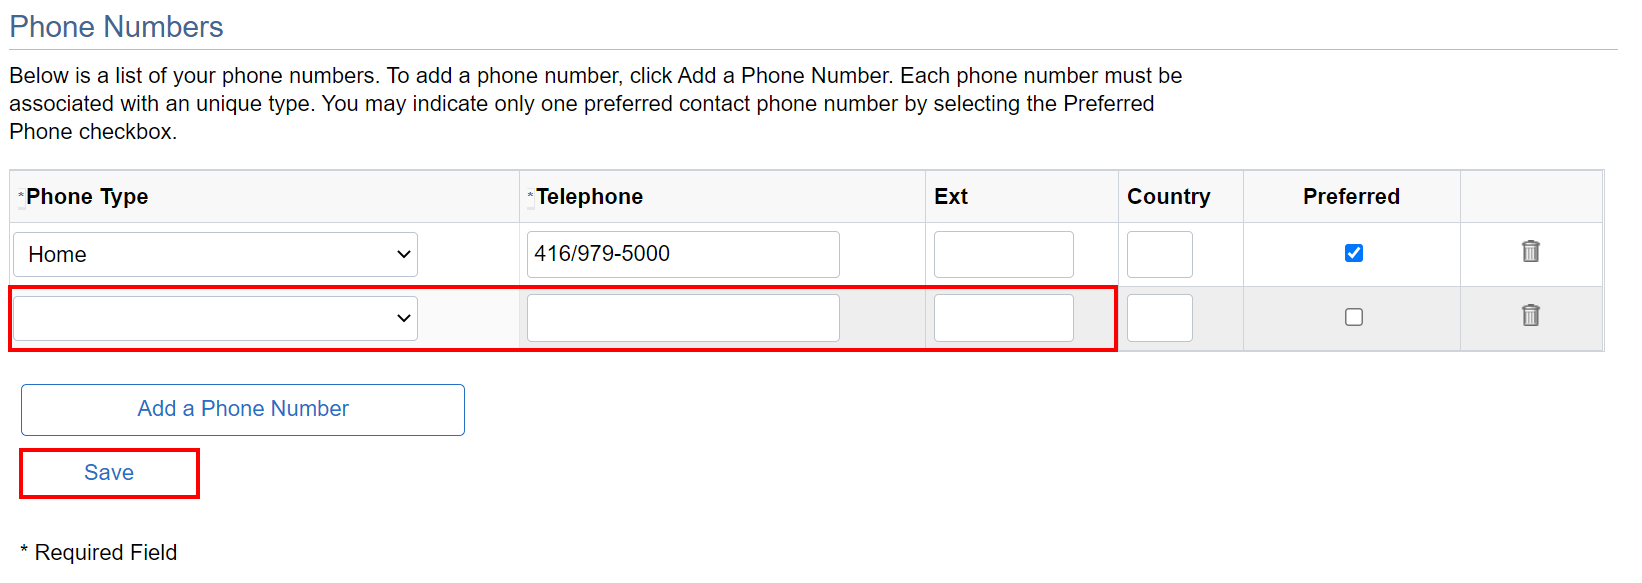
Task: Focus the Country field in second row
Action: pyautogui.click(x=1159, y=318)
